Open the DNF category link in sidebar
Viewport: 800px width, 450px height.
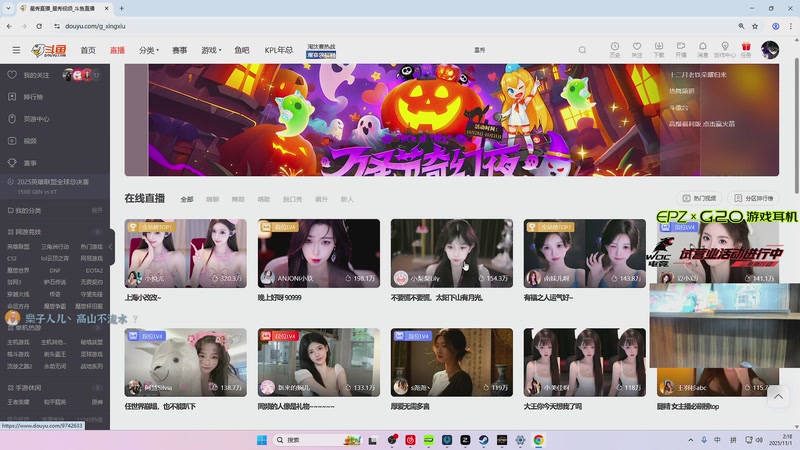(55, 270)
